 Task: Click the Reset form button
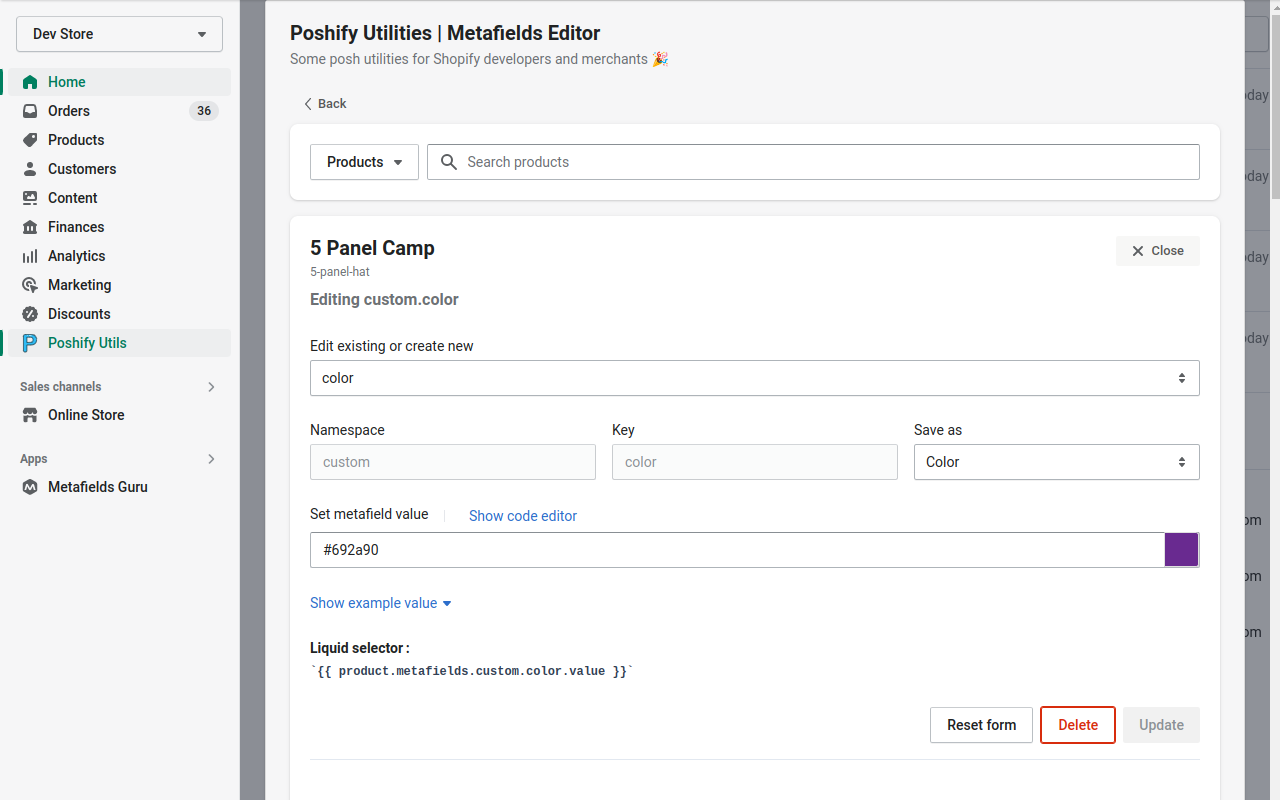(x=981, y=725)
